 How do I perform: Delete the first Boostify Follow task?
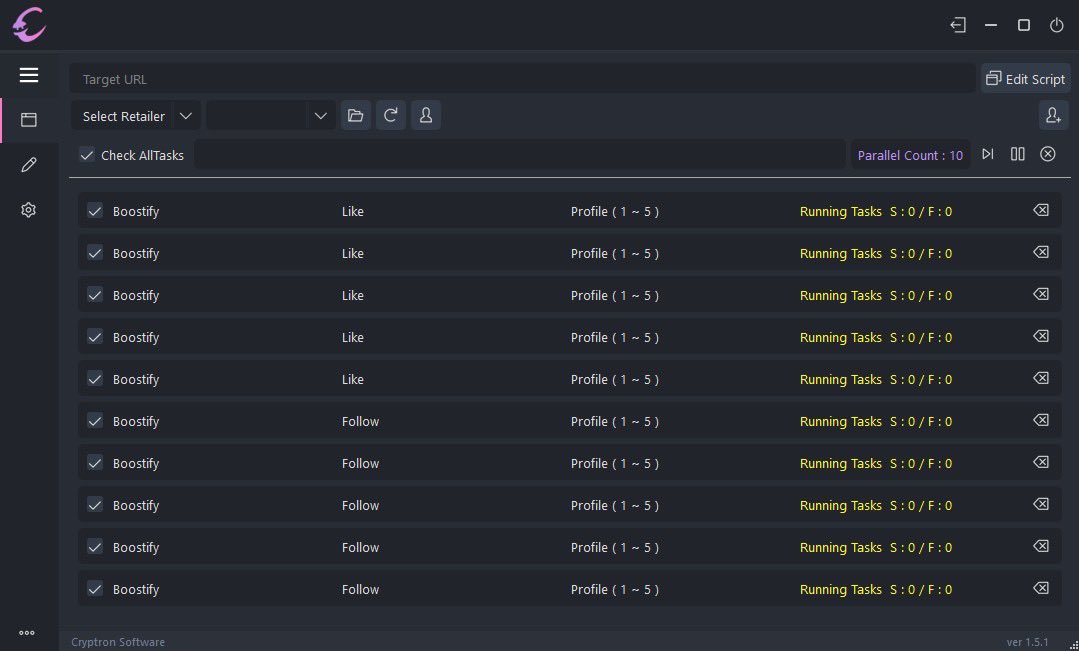click(x=1041, y=420)
